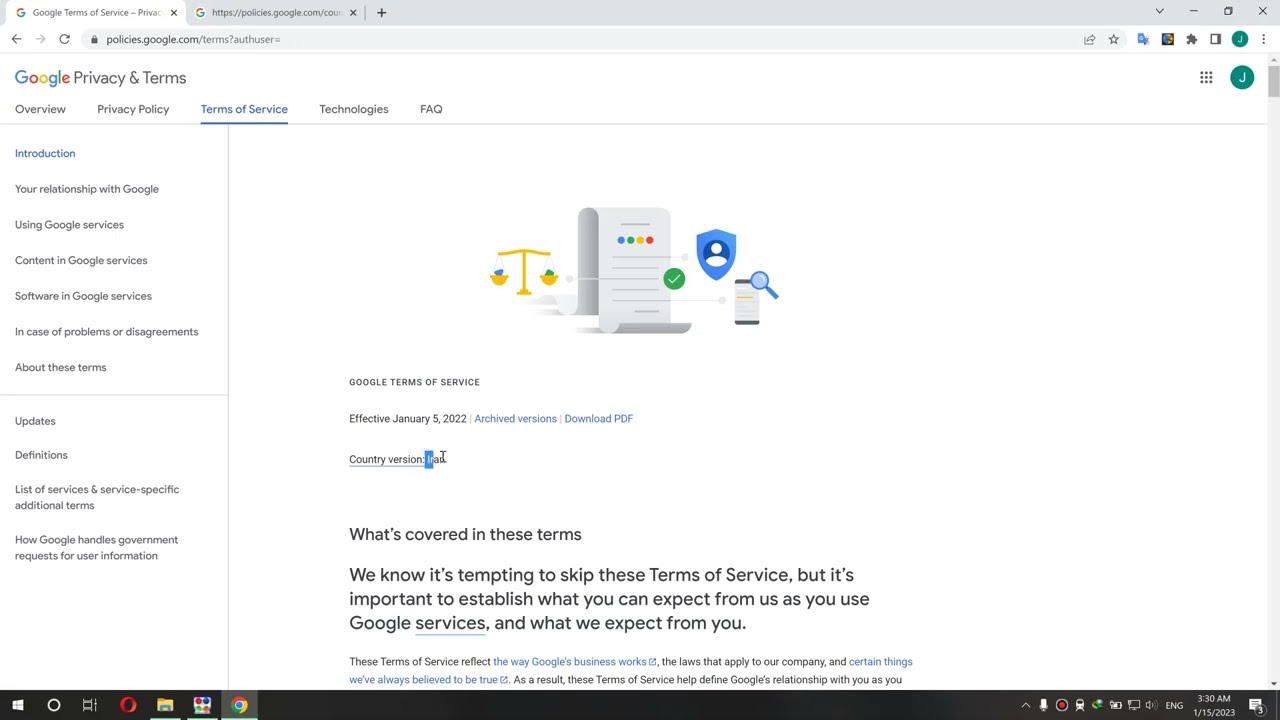
Task: Open the Google Translate extension
Action: pos(1143,39)
